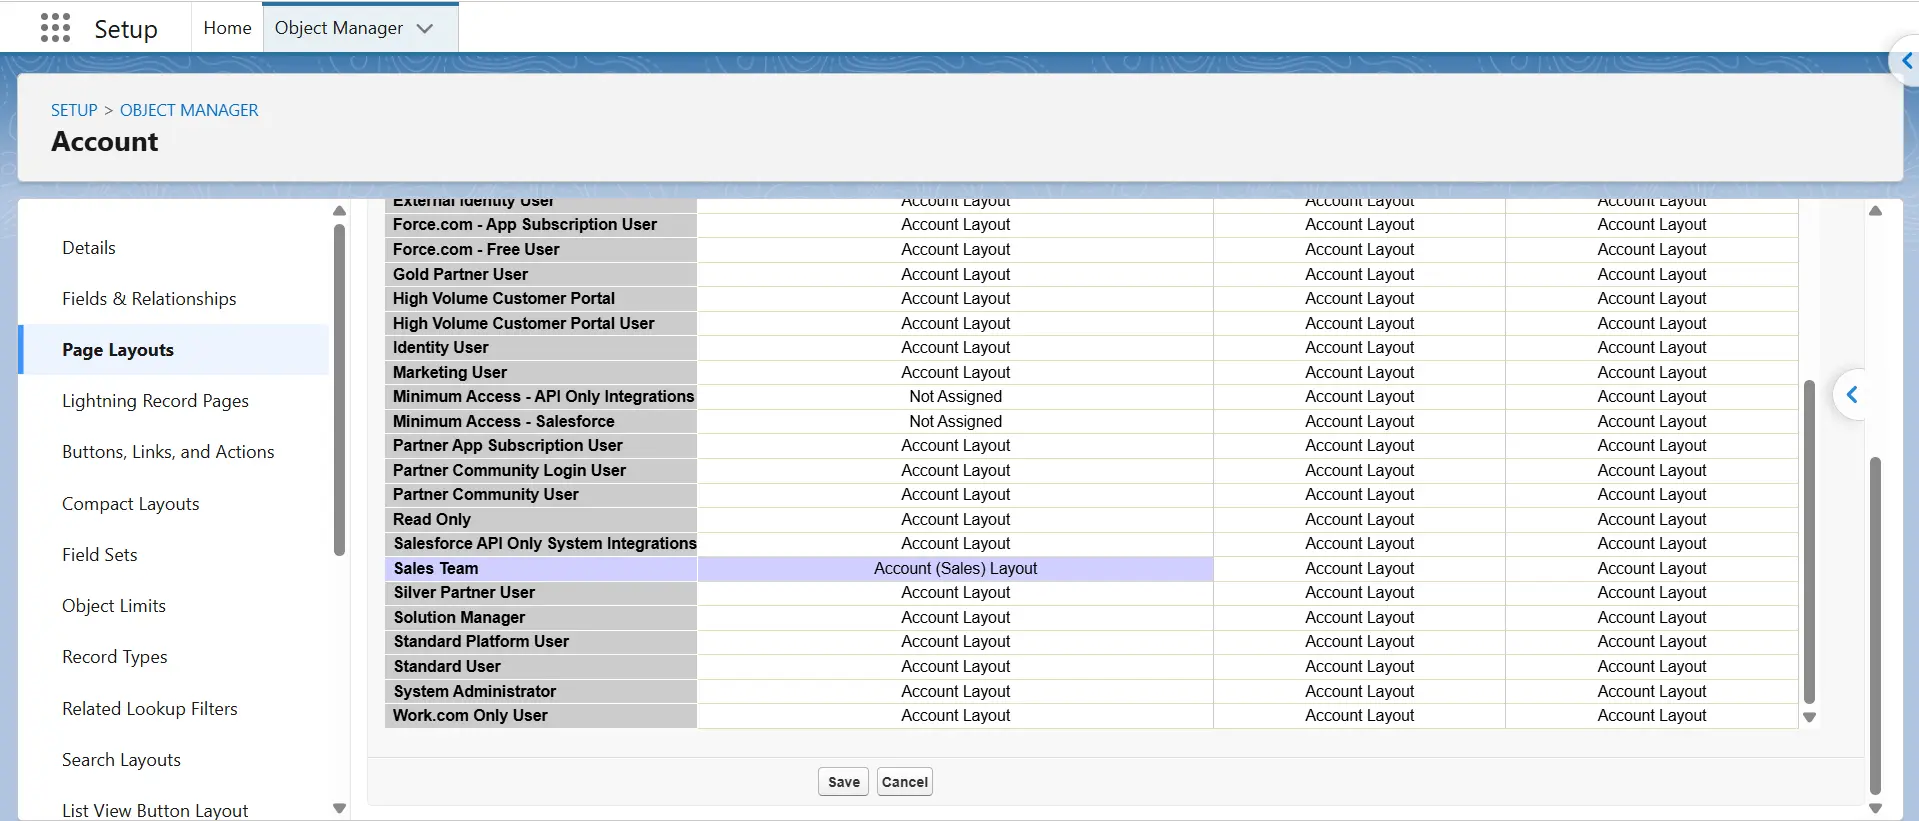Open Related Lookup Filters in the sidebar
This screenshot has height=821, width=1919.
coord(149,709)
